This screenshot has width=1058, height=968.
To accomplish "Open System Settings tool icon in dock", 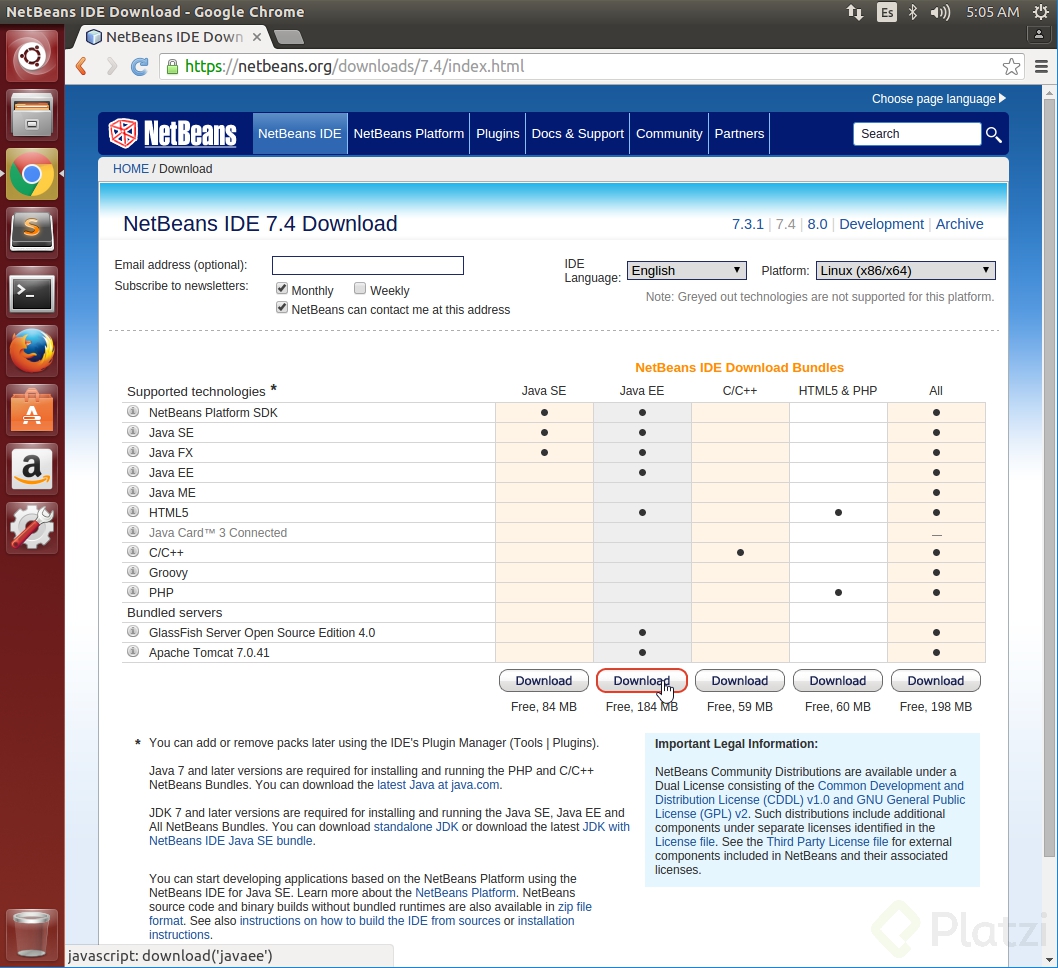I will pyautogui.click(x=32, y=528).
